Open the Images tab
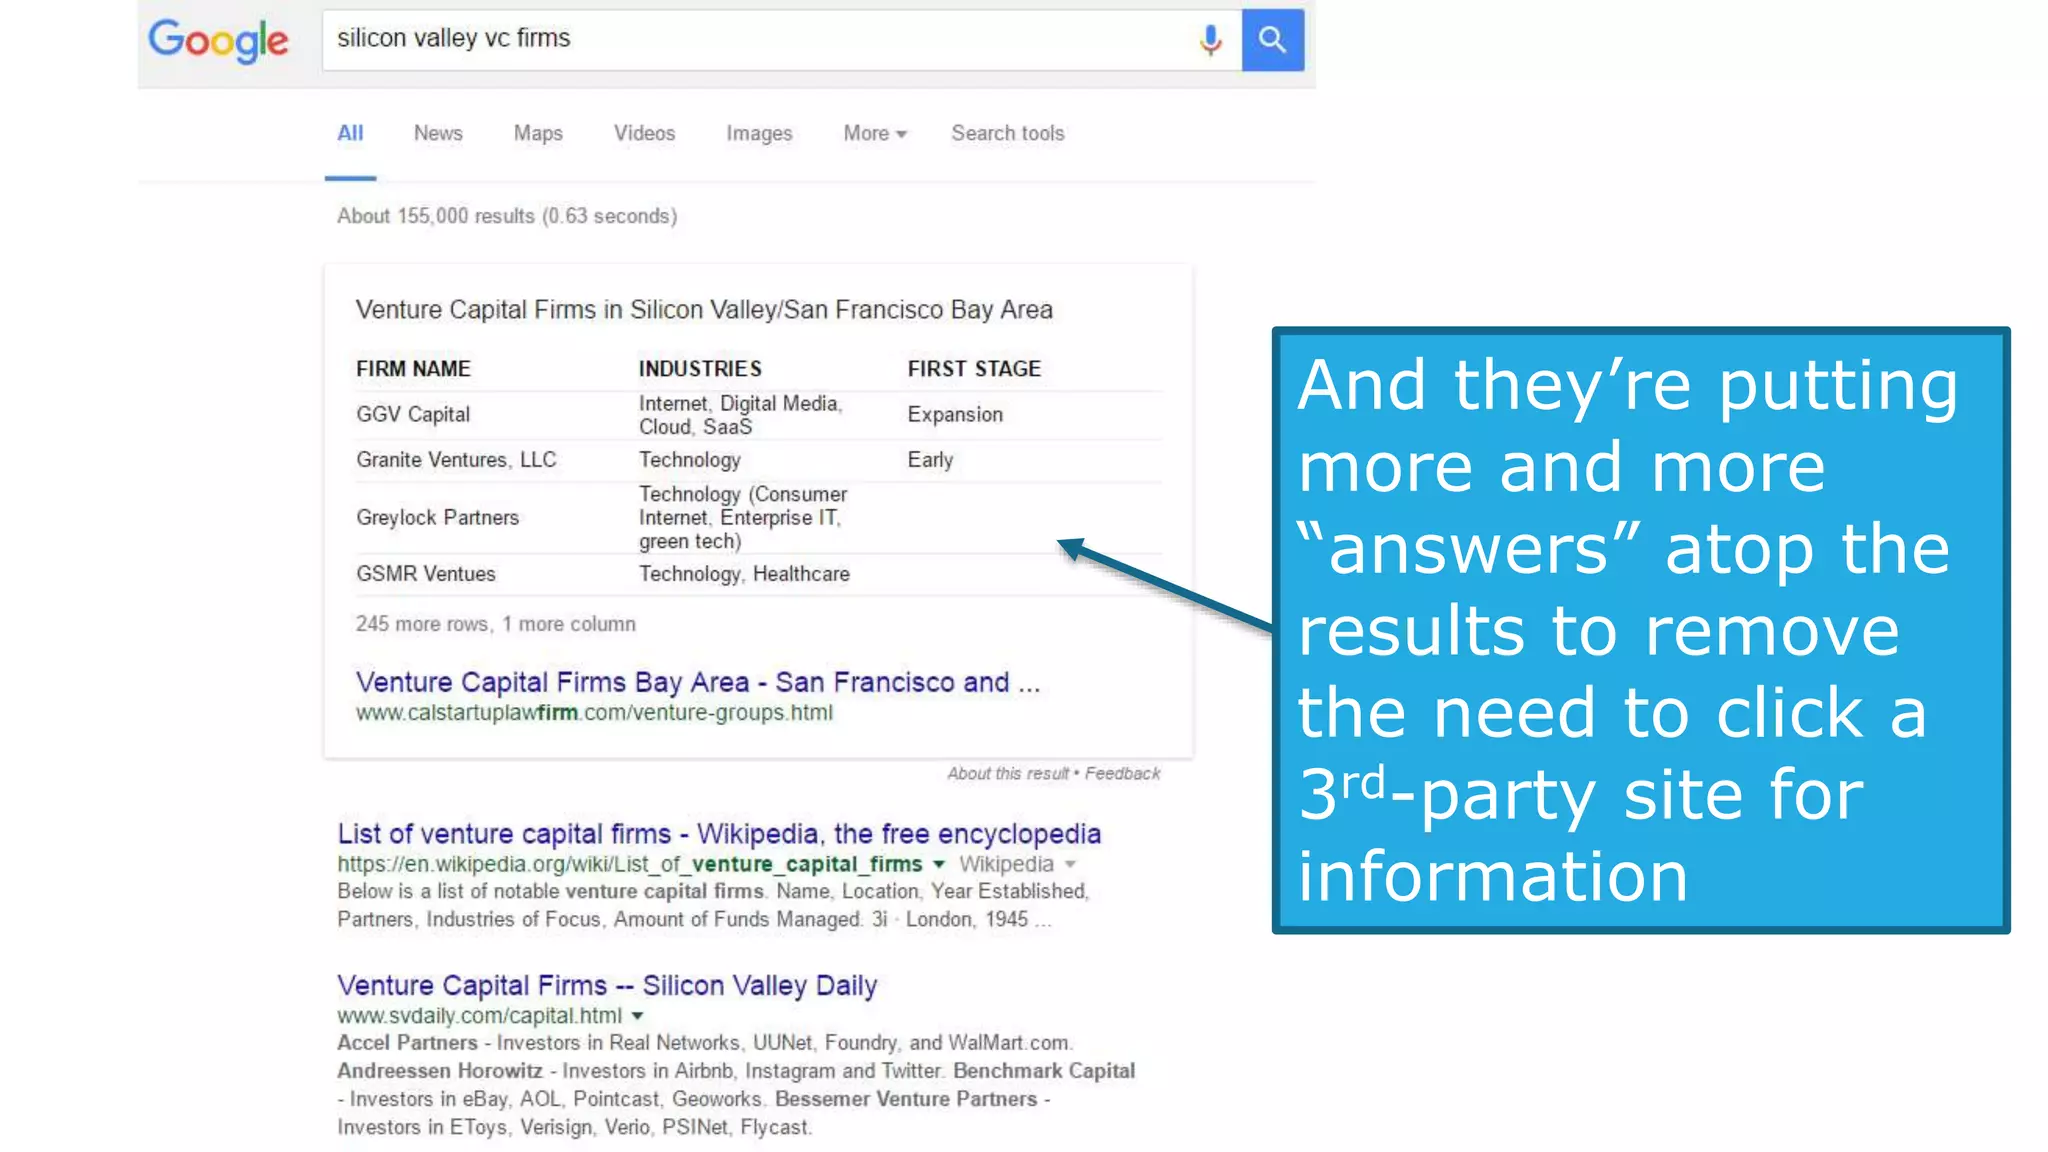Screen dimensions: 2048x1152 759,133
